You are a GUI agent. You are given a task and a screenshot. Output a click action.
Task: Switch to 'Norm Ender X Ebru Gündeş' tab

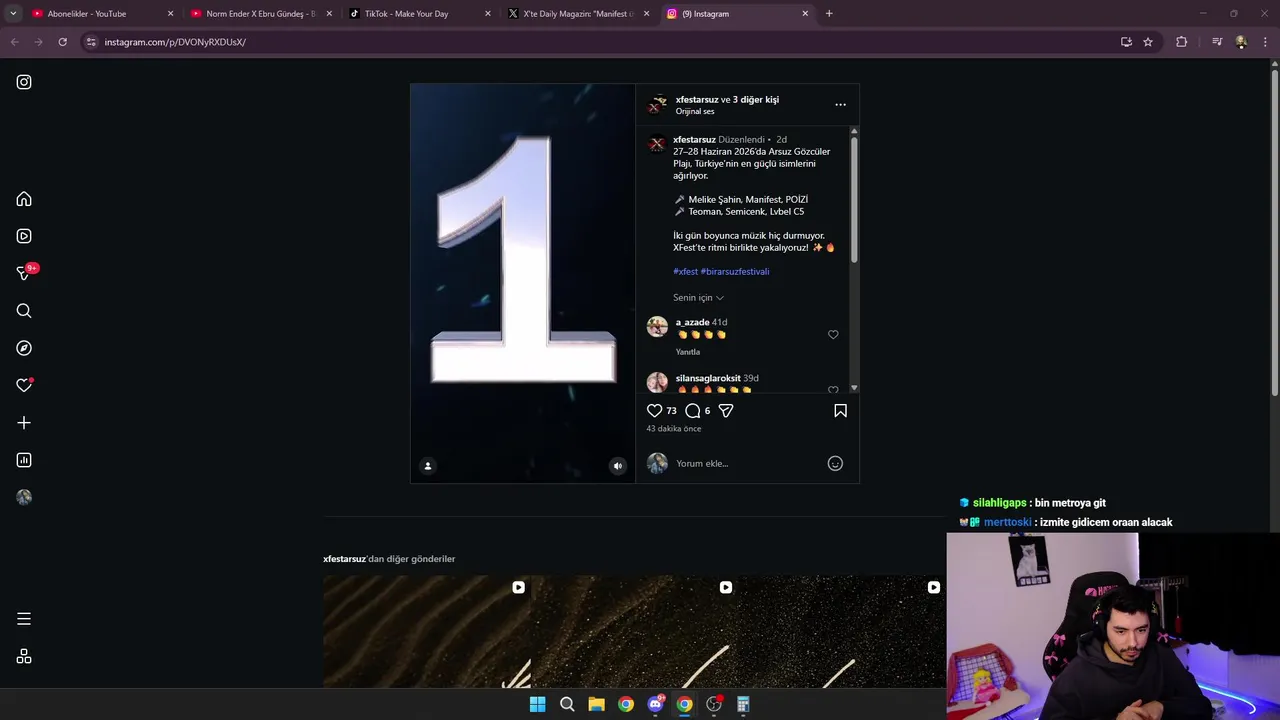pos(260,14)
